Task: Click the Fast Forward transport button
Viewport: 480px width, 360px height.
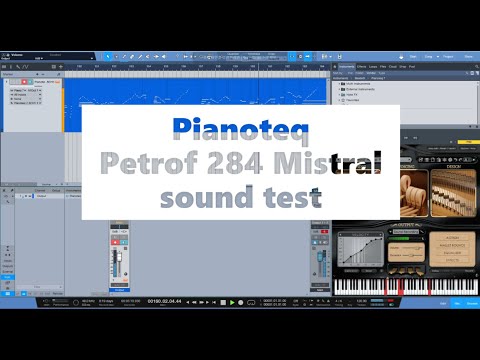Action: pyautogui.click(x=201, y=302)
